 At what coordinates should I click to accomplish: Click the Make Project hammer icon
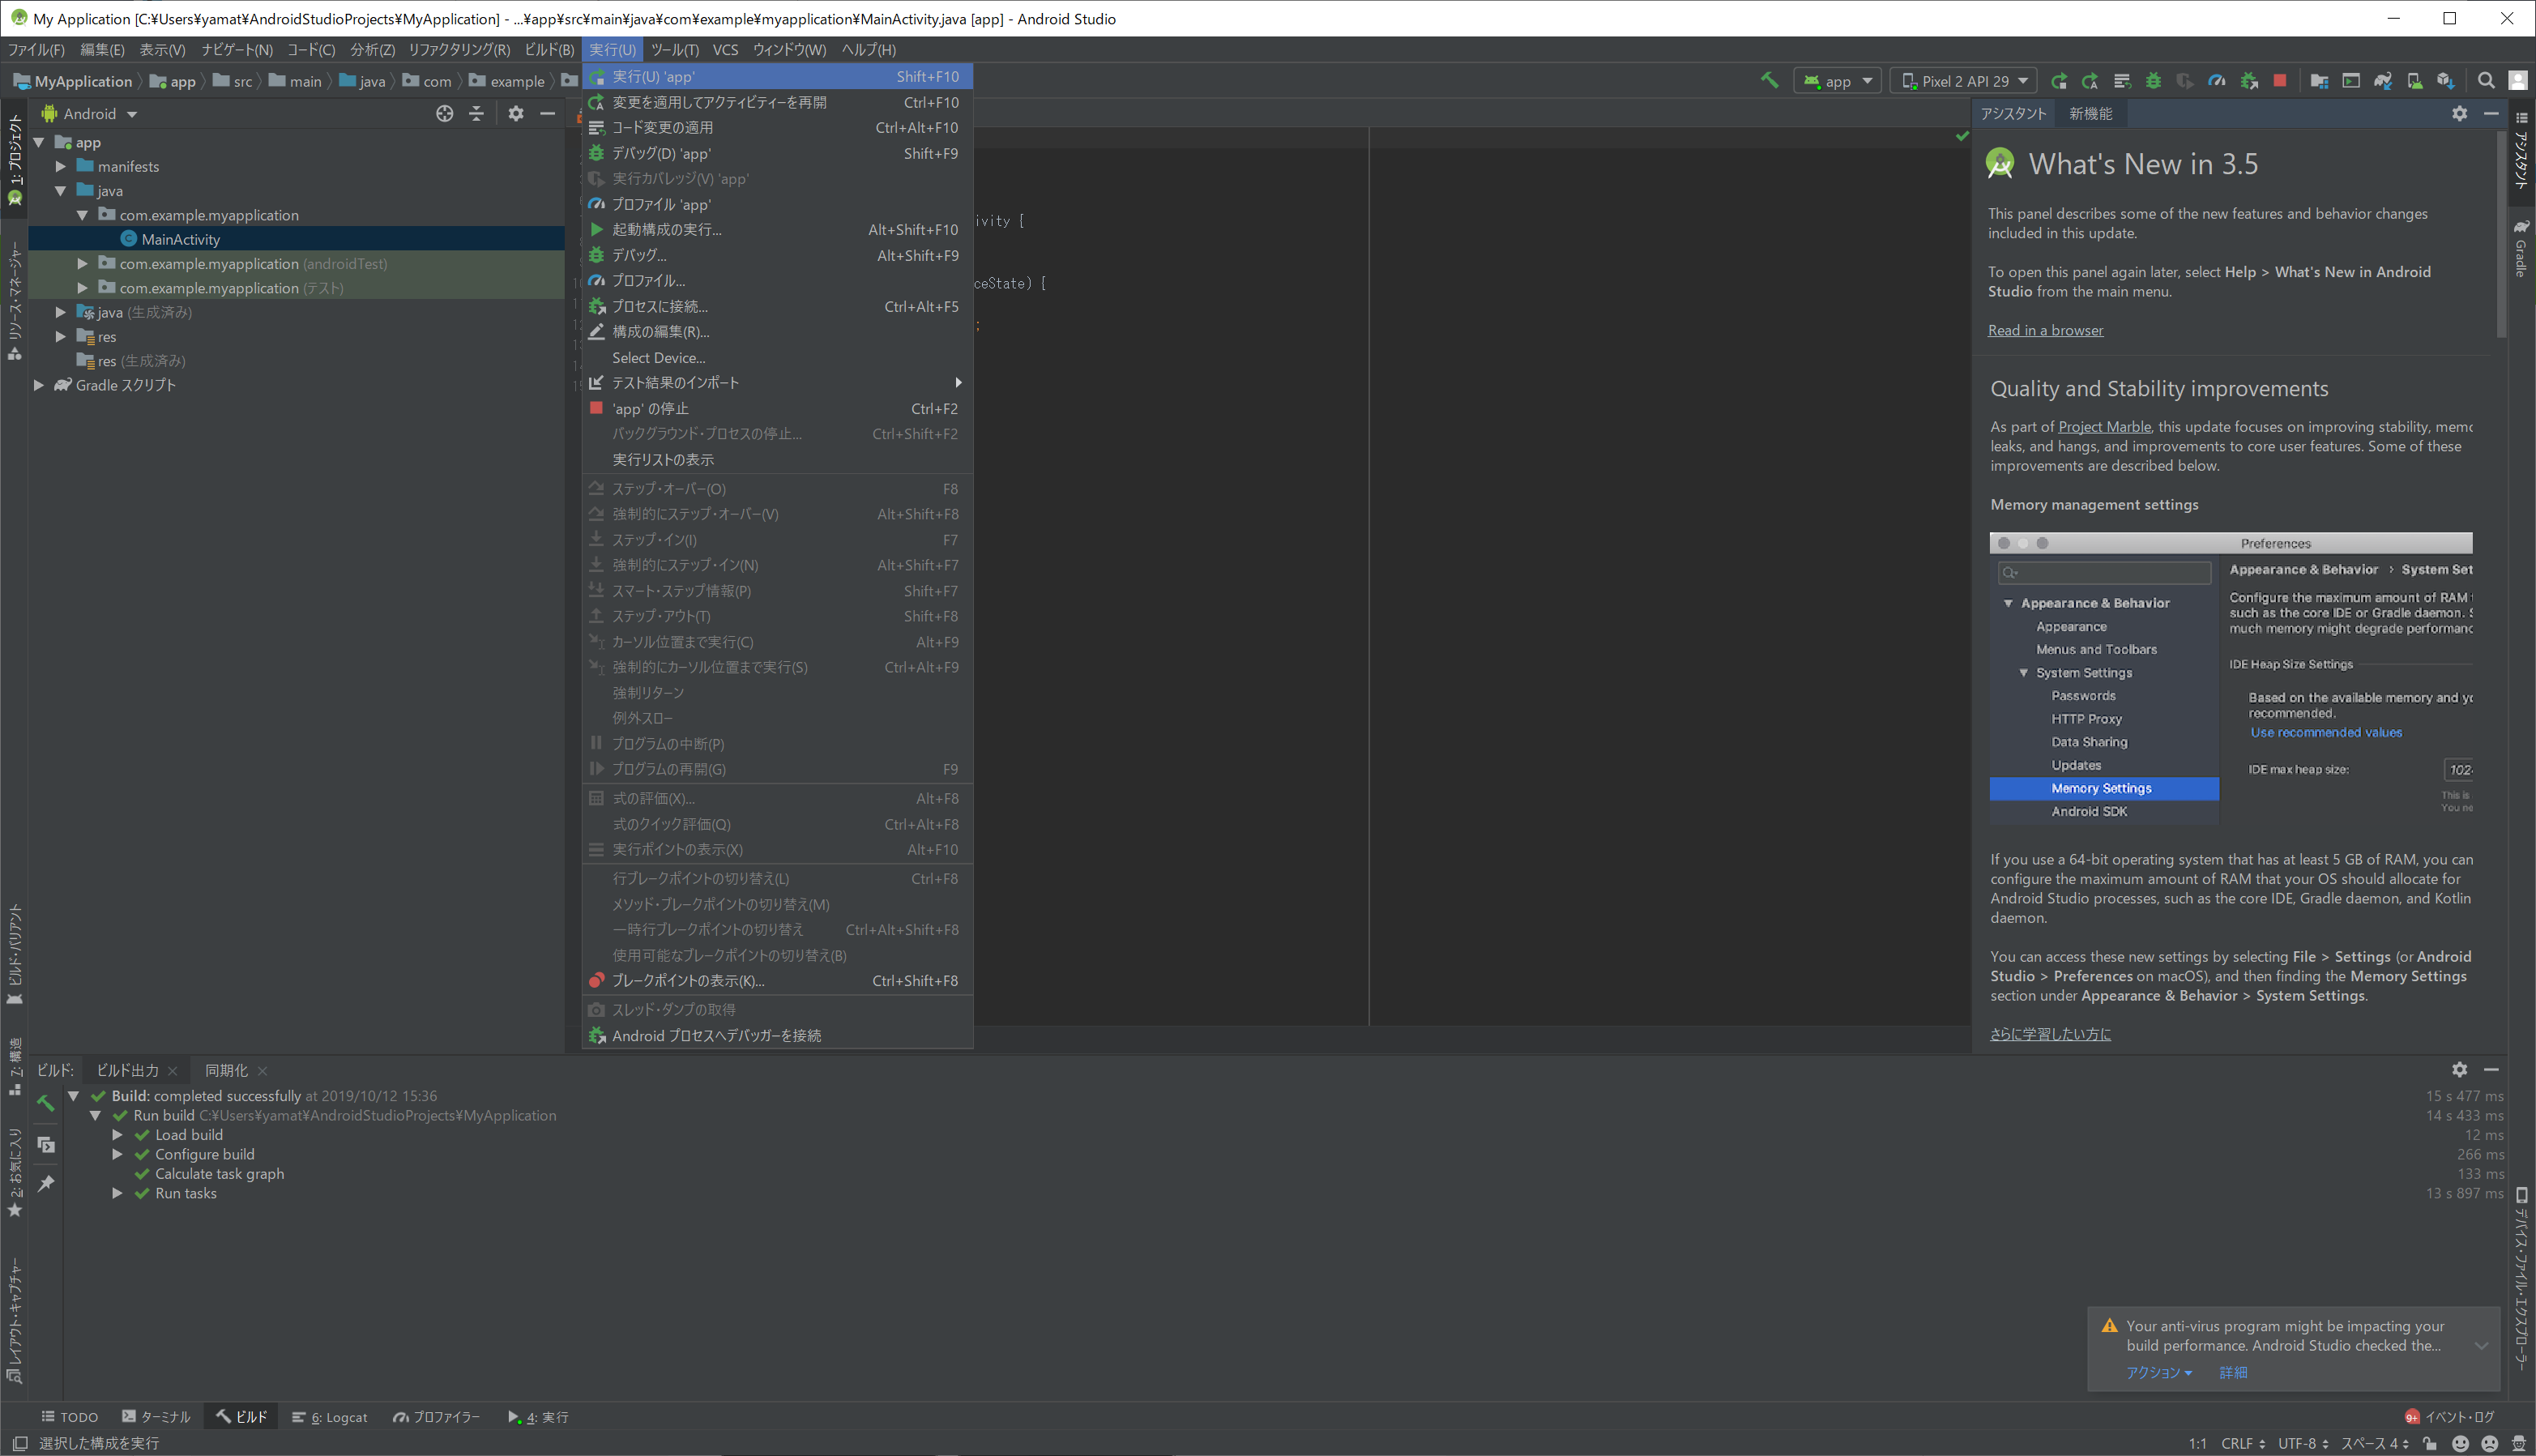[x=1769, y=81]
